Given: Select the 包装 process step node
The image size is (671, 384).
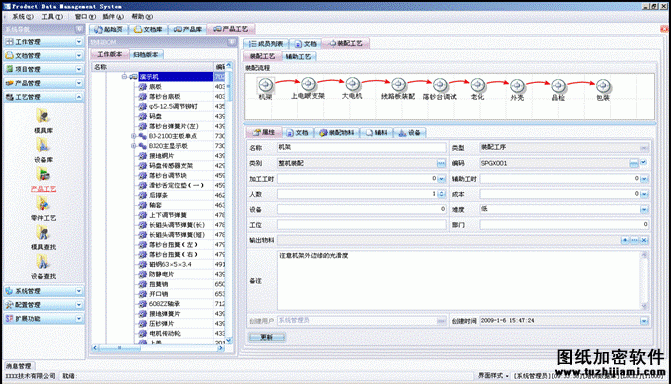Looking at the screenshot, I should coord(603,86).
